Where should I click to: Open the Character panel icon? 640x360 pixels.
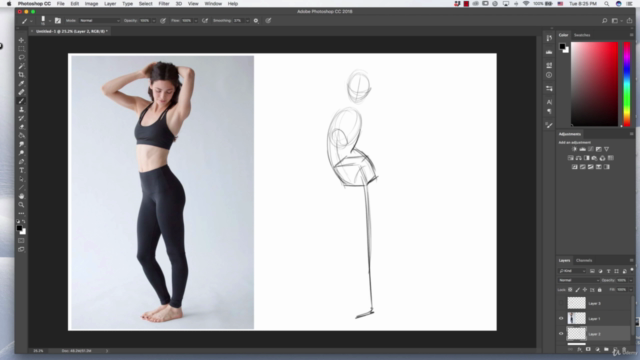tap(549, 102)
